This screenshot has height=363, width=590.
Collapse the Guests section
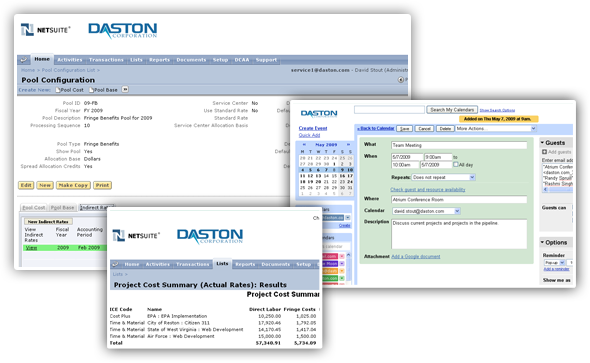(542, 143)
